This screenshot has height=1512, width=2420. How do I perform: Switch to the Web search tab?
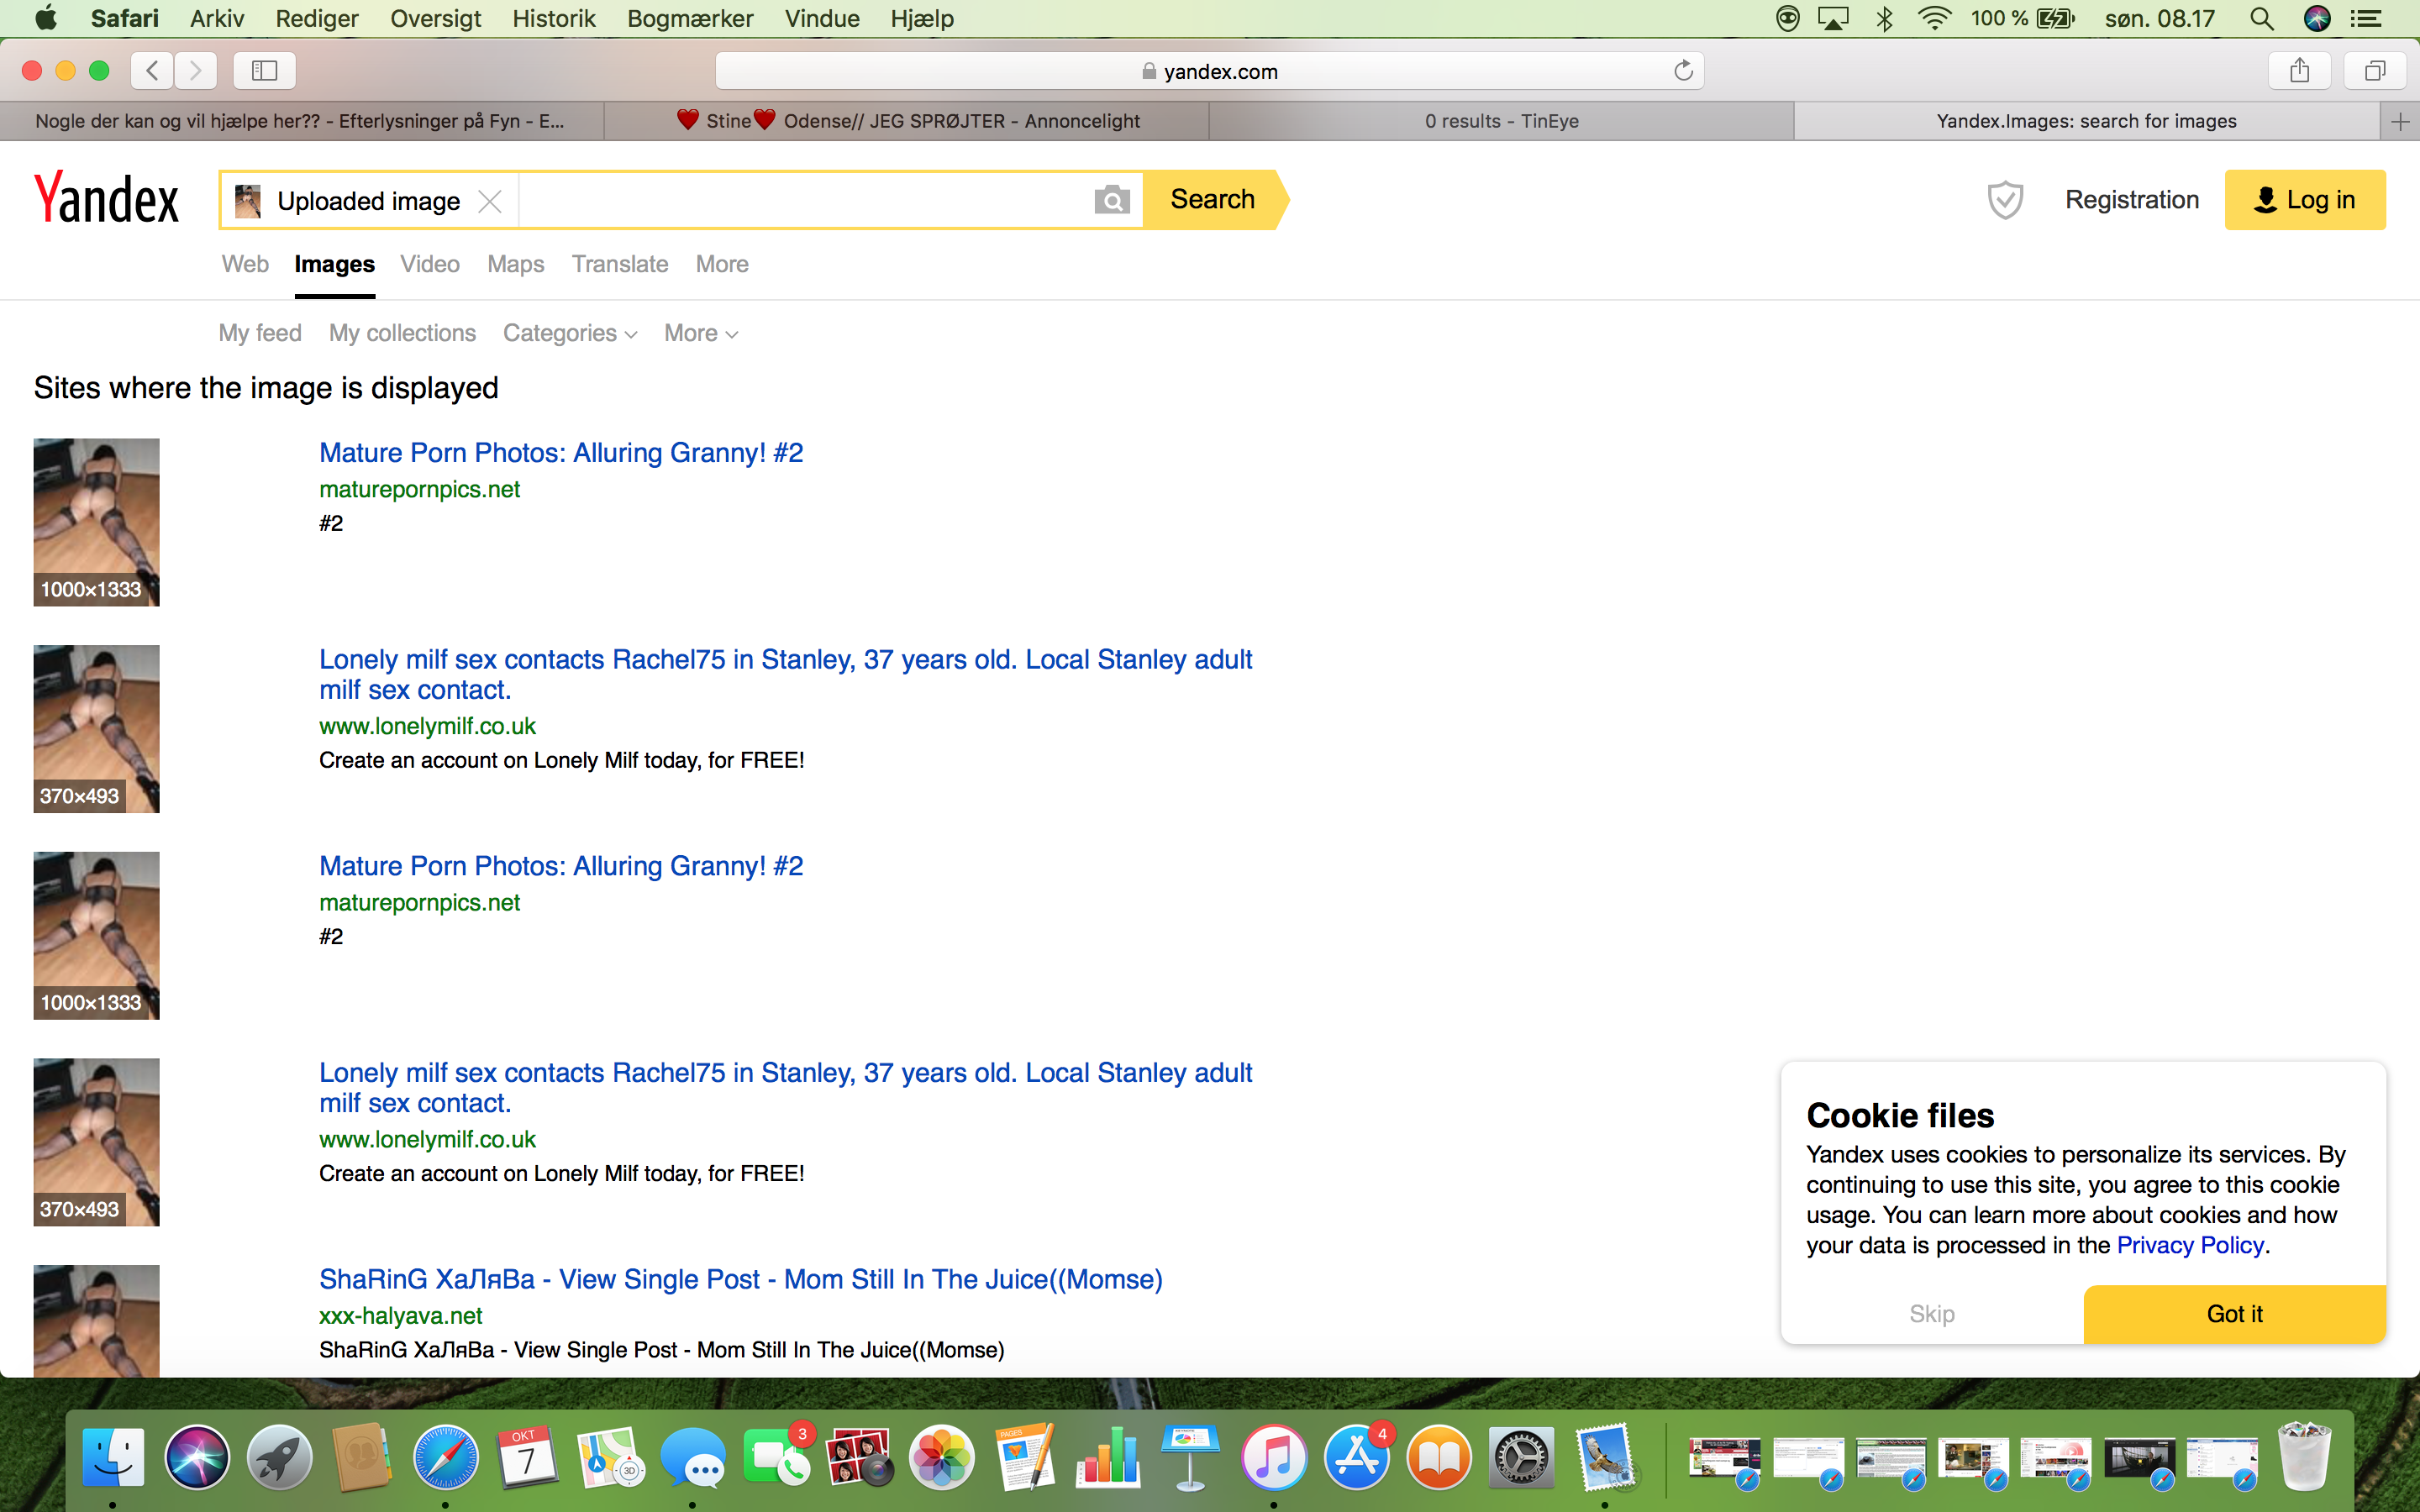(x=245, y=264)
